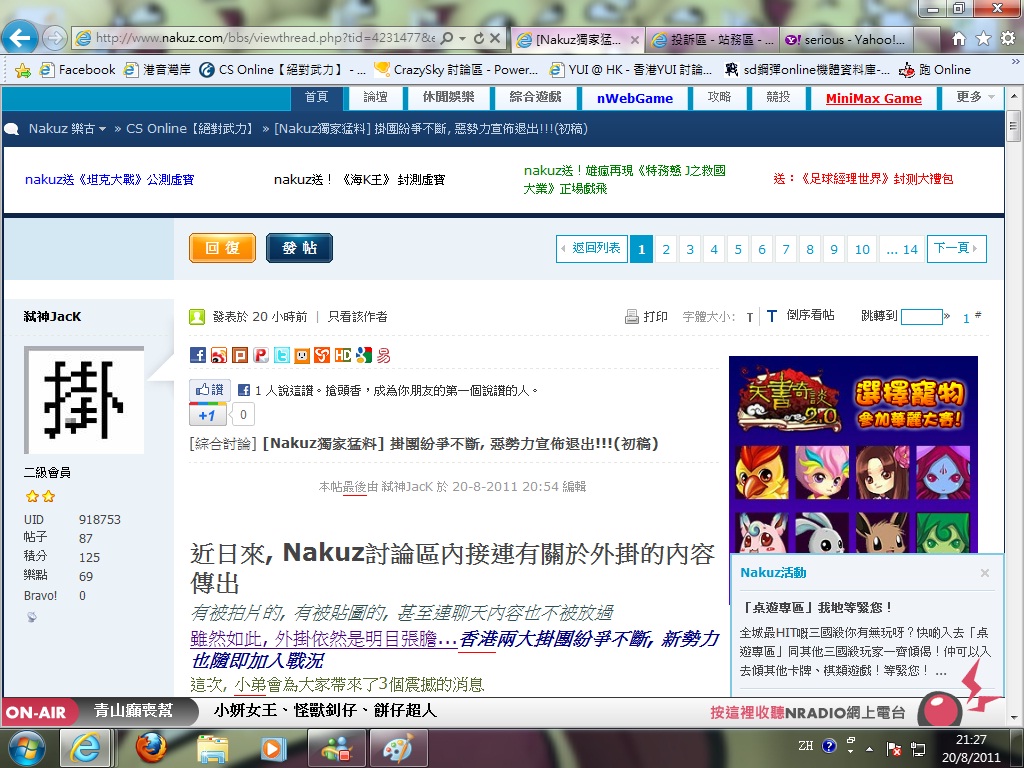Open address bar autocomplete dropdown arrow
The image size is (1024, 768).
click(462, 39)
